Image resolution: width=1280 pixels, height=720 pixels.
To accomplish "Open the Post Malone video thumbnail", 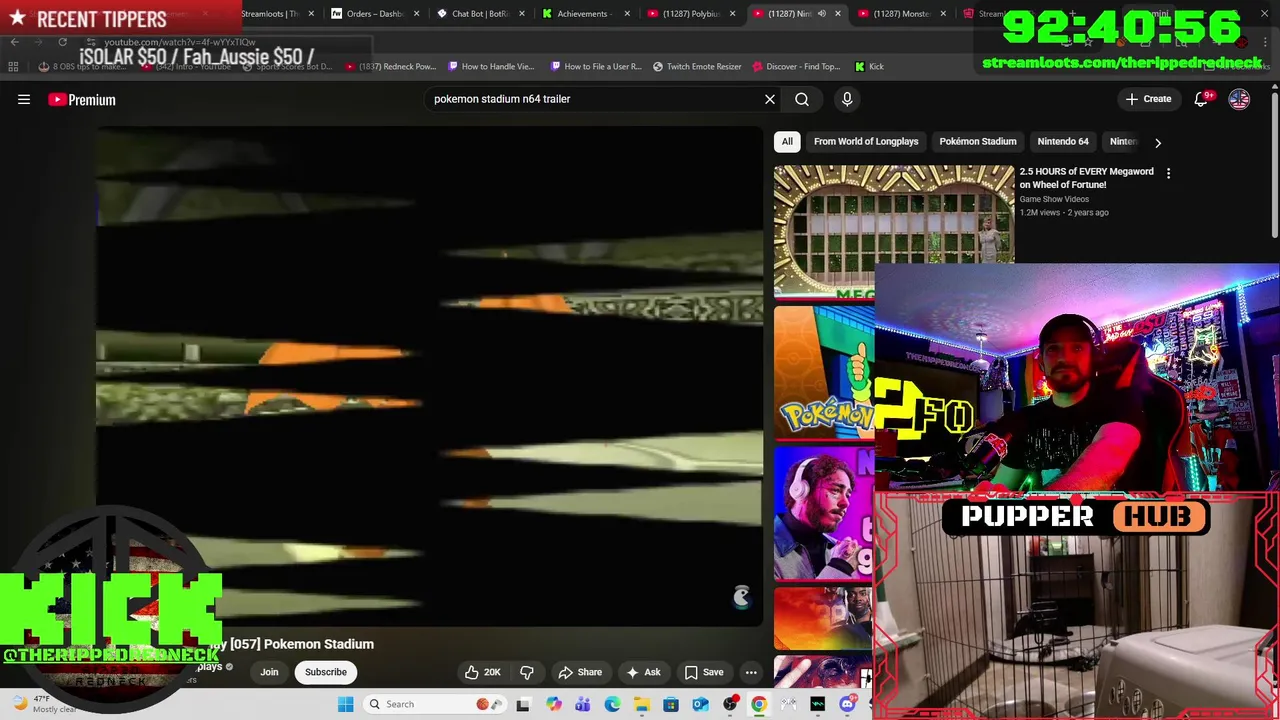I will point(823,512).
